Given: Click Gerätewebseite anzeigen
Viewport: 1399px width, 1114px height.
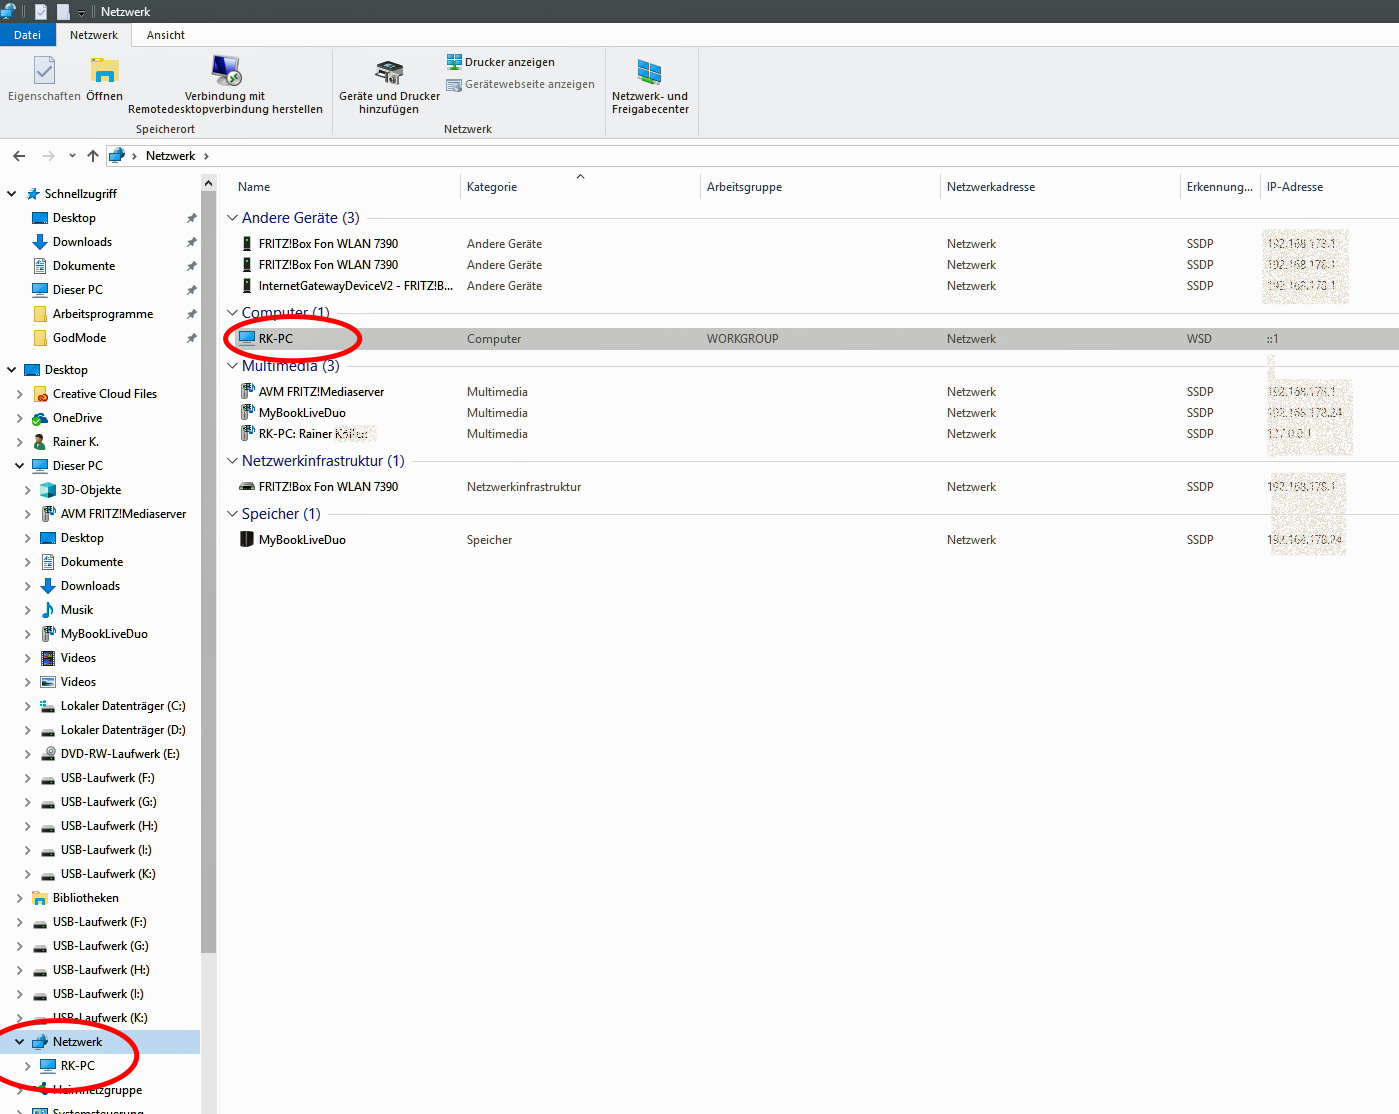Looking at the screenshot, I should coord(520,85).
